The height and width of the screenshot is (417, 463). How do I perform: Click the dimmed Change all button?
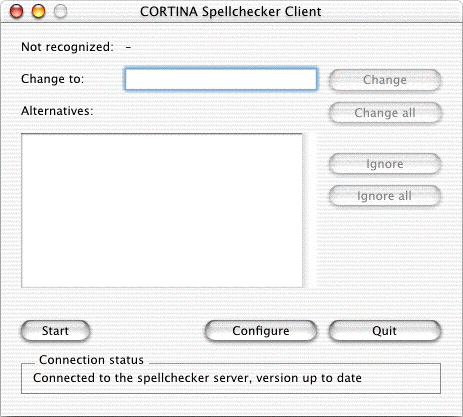(385, 113)
